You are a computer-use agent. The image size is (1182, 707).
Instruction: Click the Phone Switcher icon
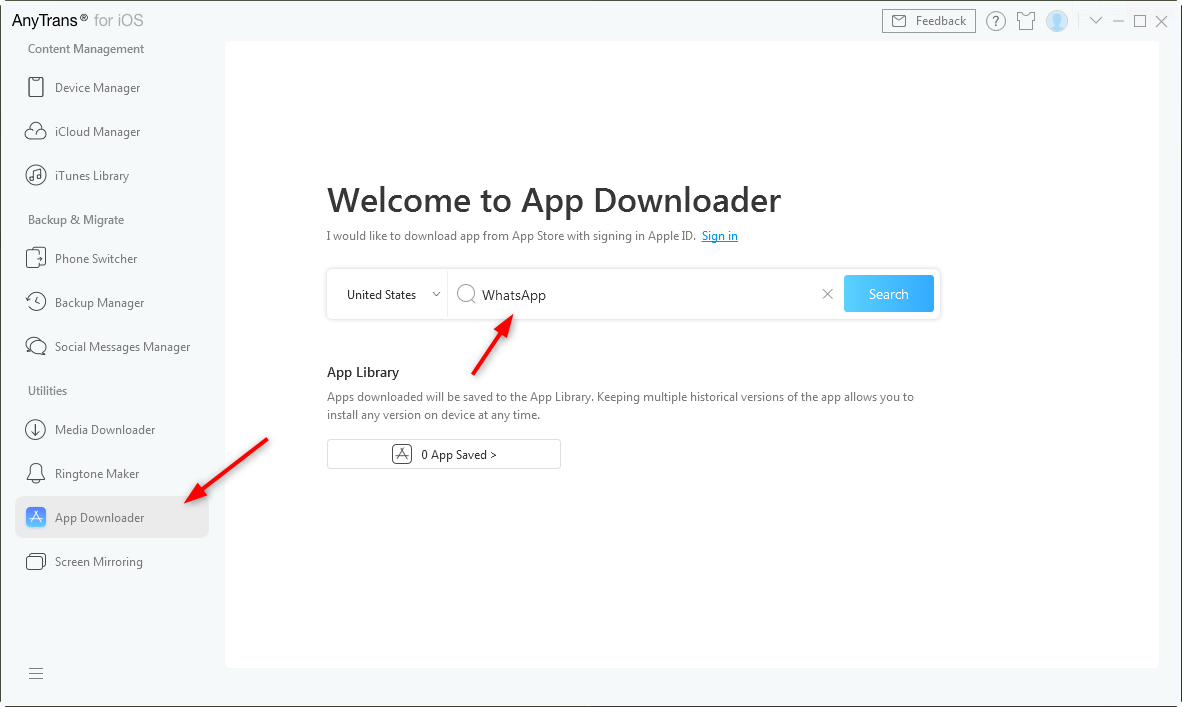tap(35, 259)
